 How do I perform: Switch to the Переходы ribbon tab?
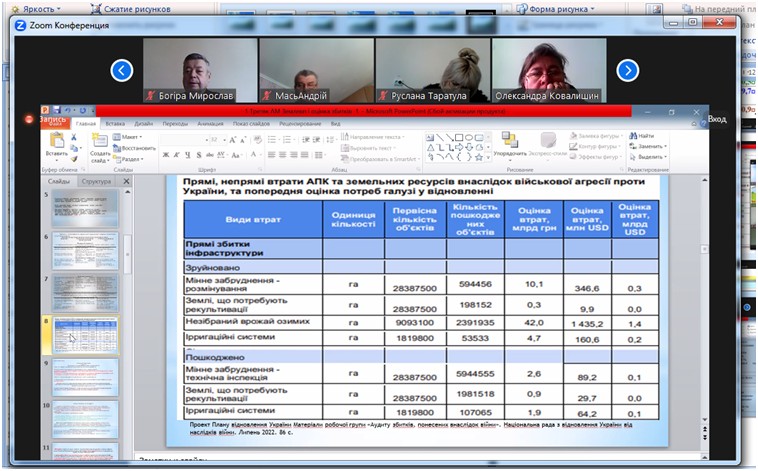[175, 124]
